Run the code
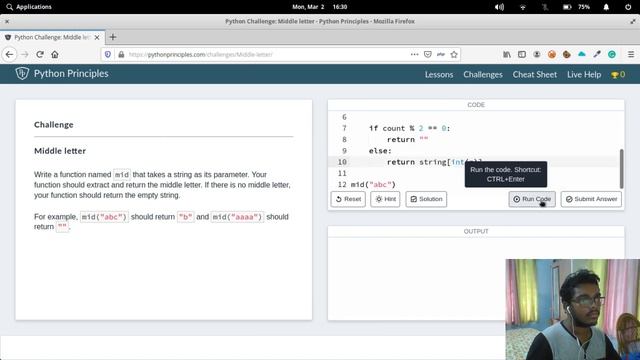640x360 pixels. point(532,199)
